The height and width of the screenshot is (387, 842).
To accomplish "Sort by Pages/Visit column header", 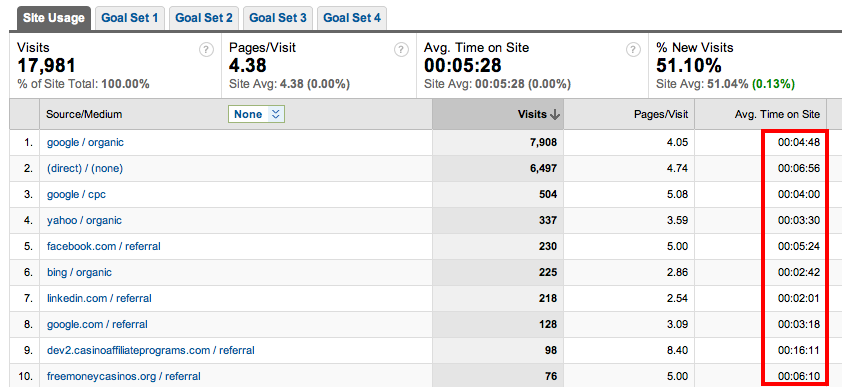I will [662, 114].
